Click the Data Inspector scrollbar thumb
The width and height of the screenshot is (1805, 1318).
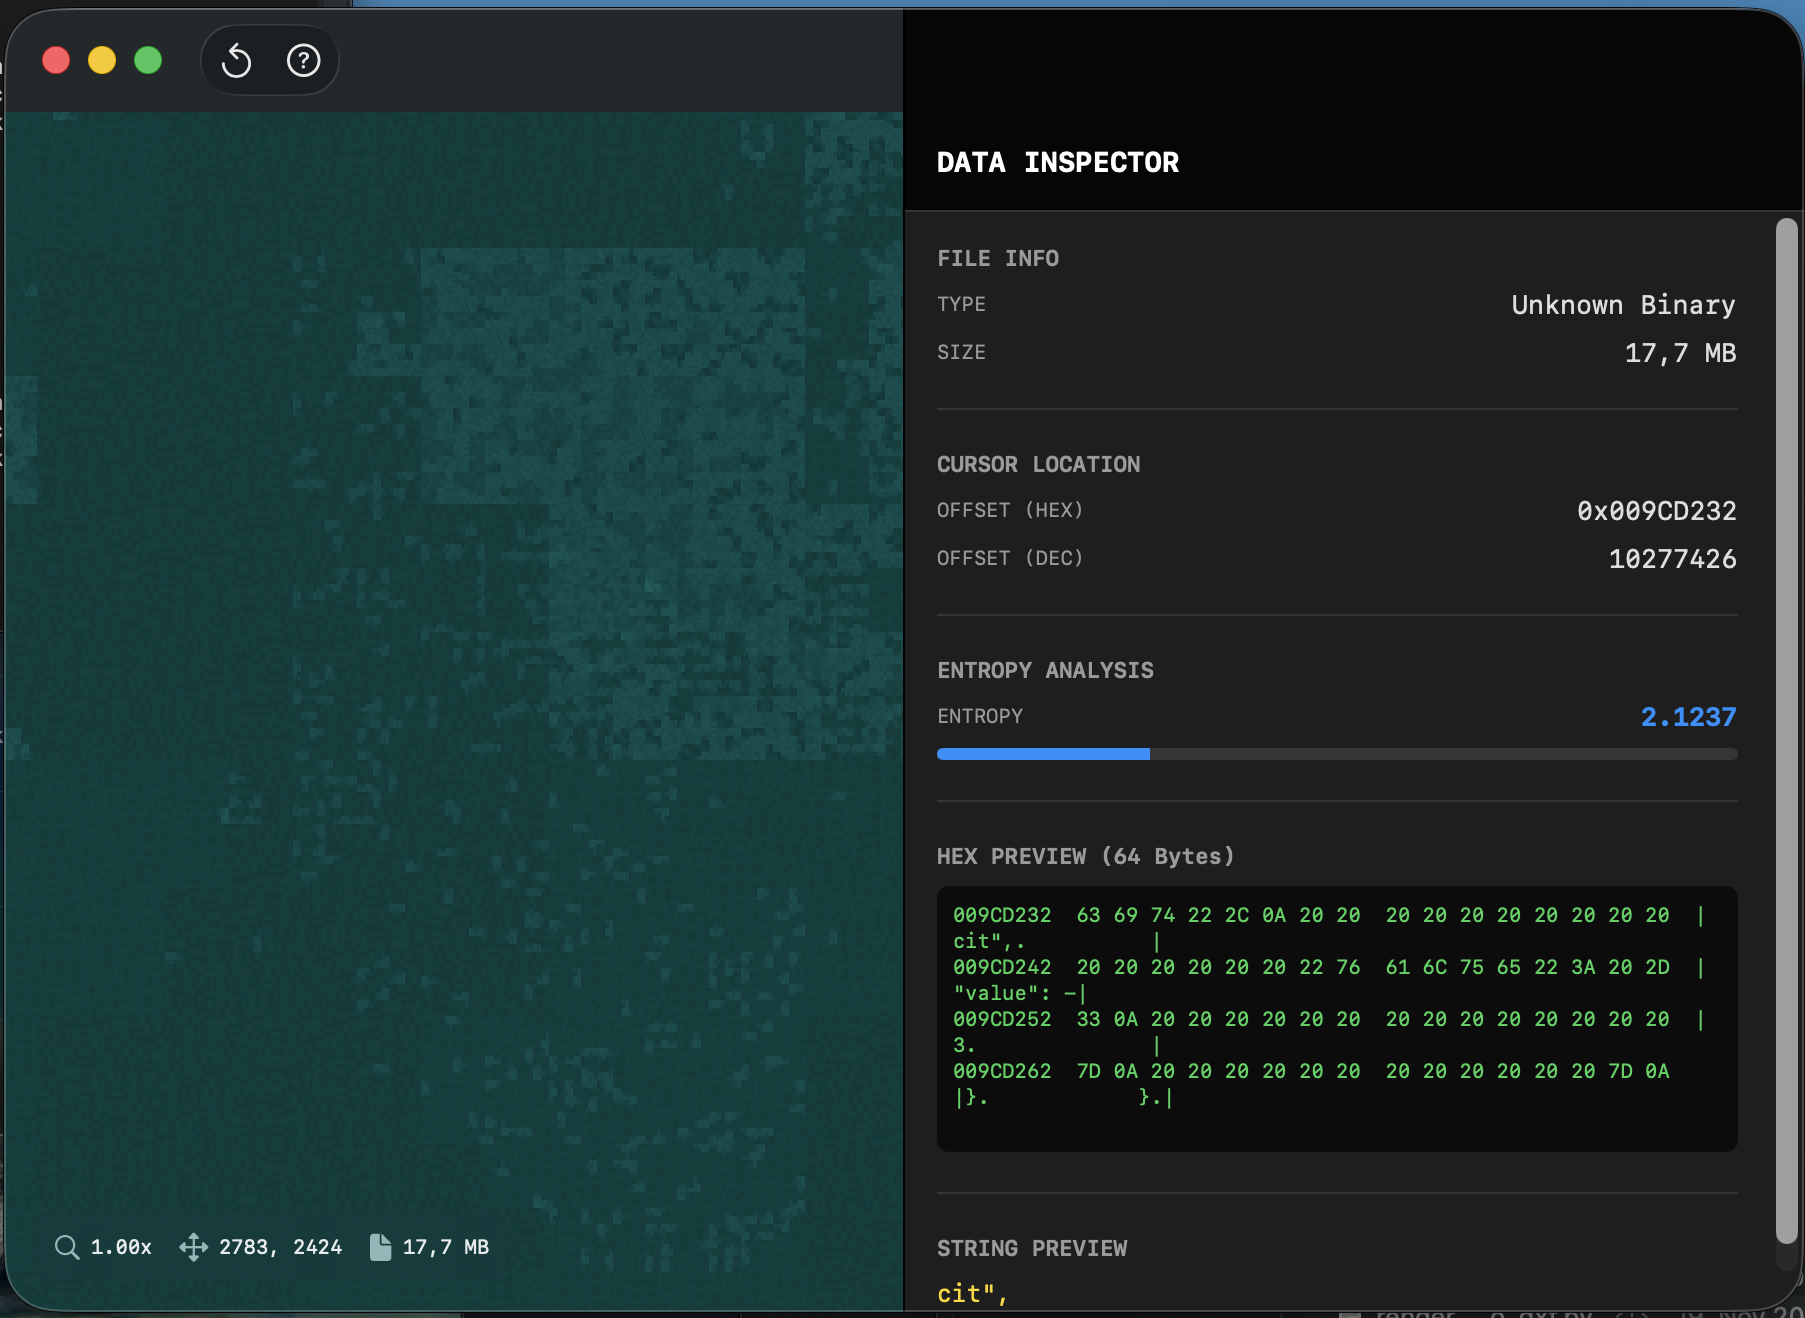click(1786, 731)
